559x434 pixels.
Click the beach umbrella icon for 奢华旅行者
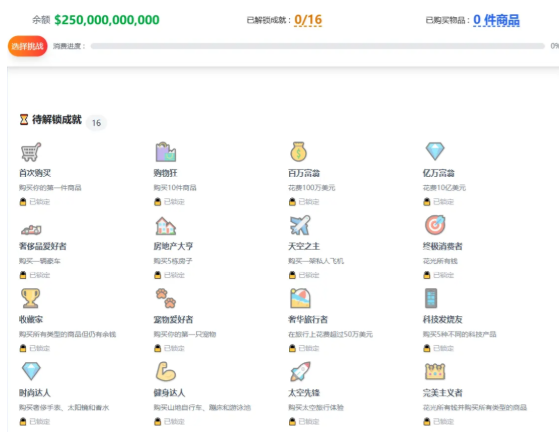pyautogui.click(x=300, y=298)
